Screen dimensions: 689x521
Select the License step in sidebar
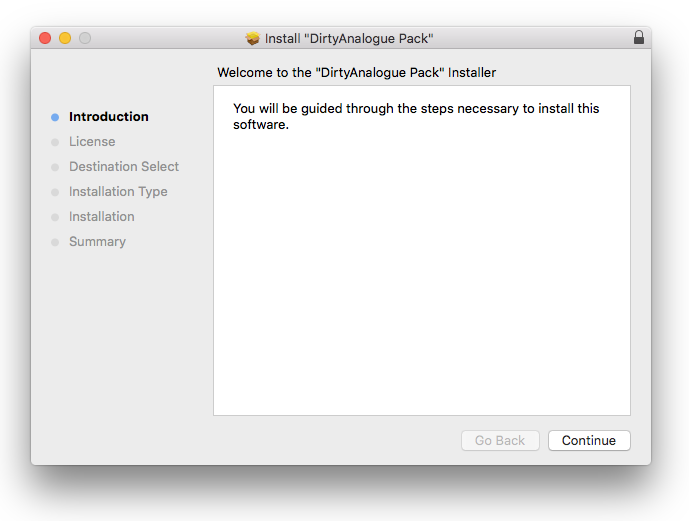(x=92, y=142)
